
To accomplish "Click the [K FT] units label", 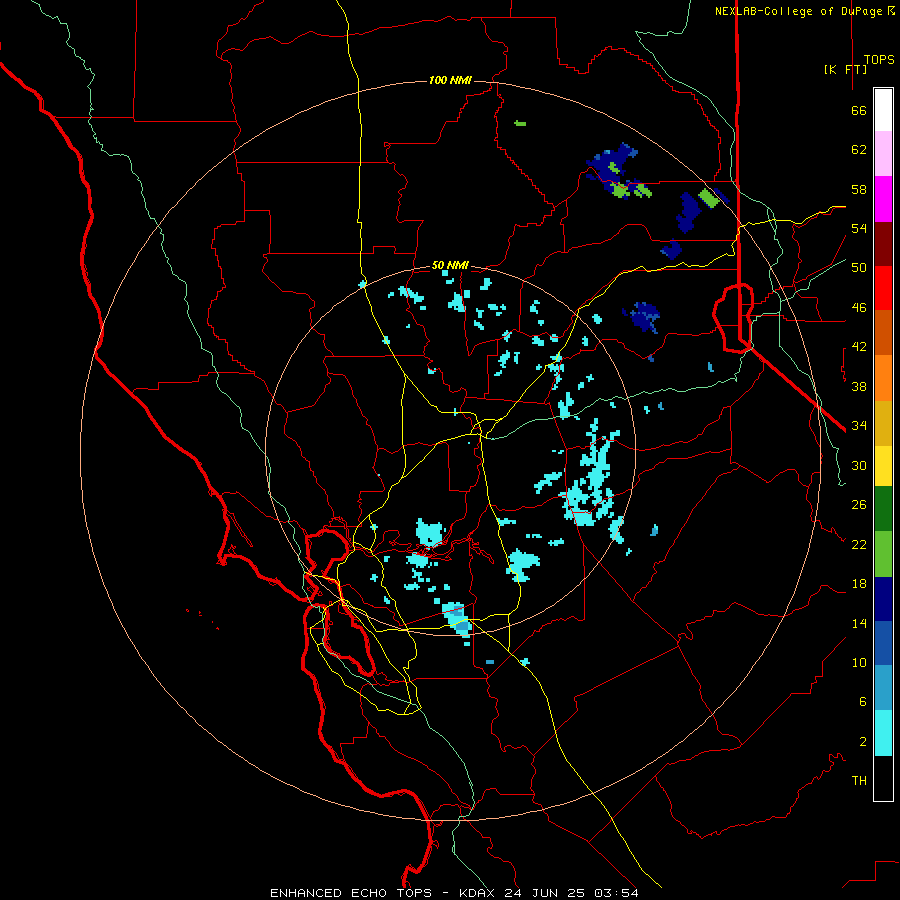I will 845,70.
